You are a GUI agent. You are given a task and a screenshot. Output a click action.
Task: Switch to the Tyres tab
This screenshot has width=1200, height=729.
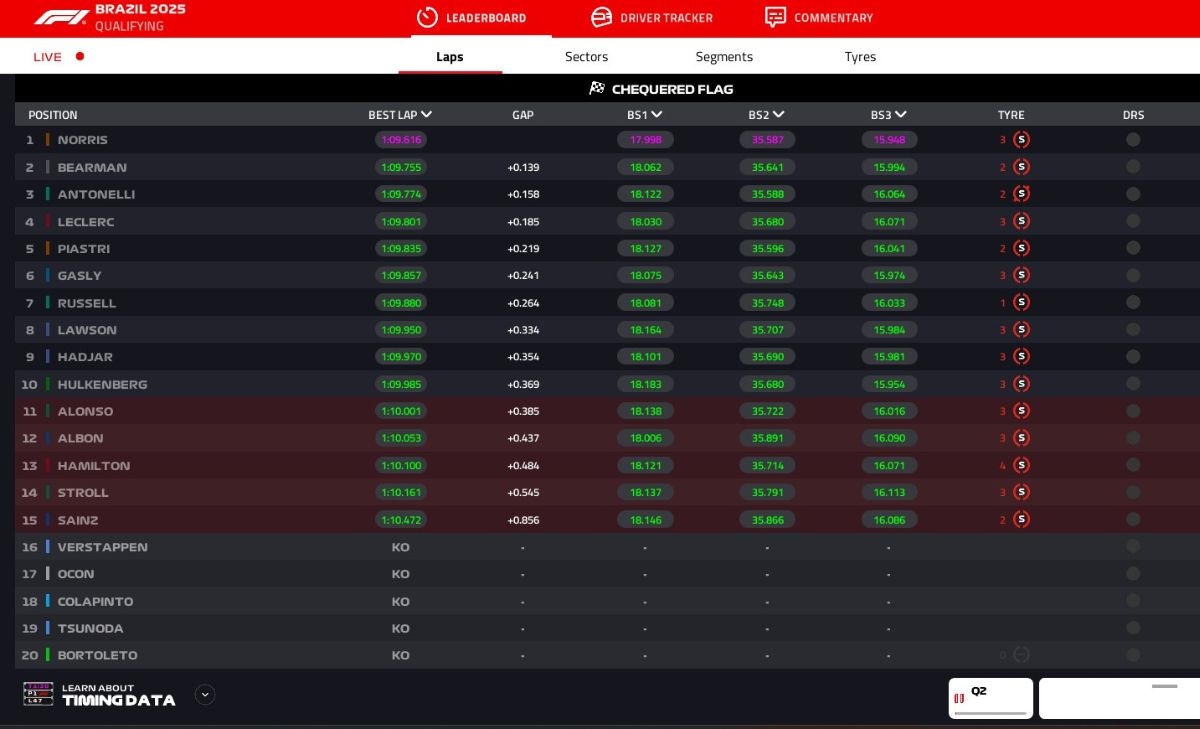tap(859, 57)
